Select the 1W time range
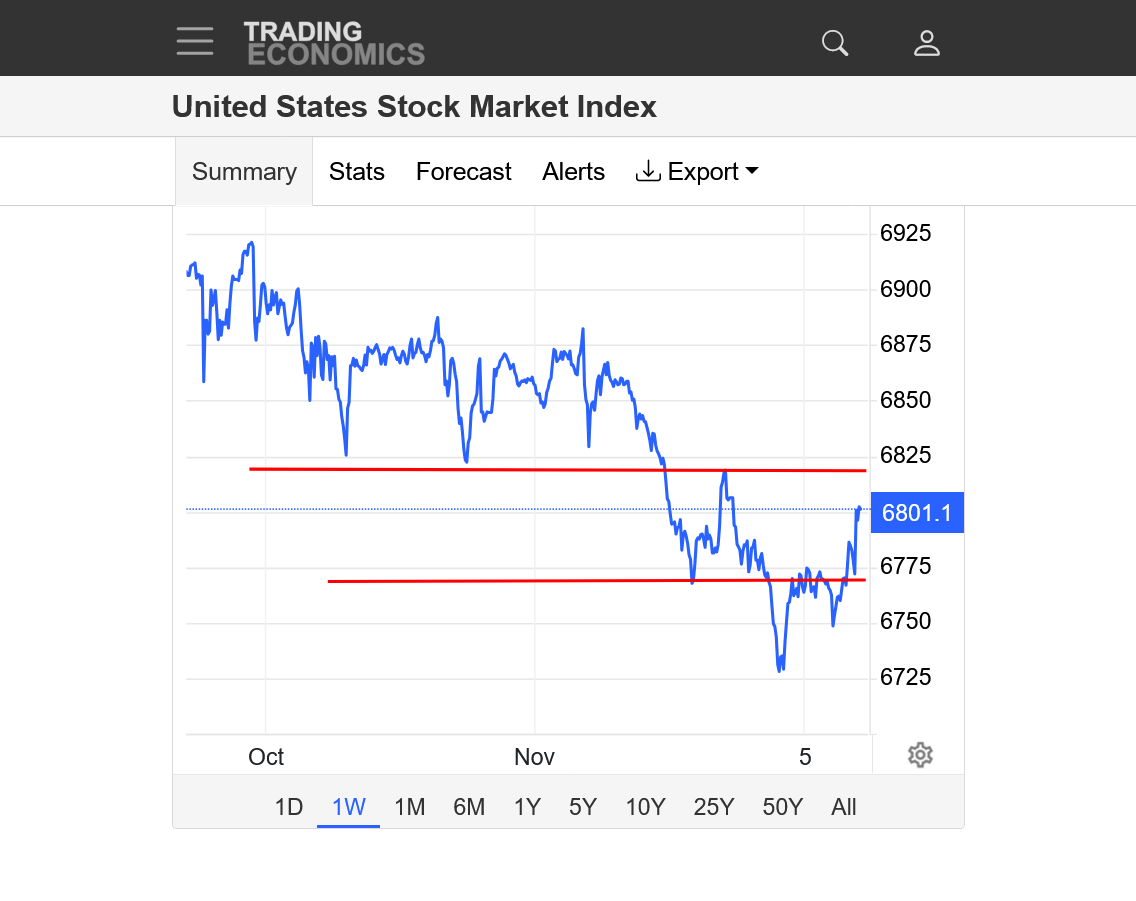Image resolution: width=1136 pixels, height=901 pixels. 349,807
